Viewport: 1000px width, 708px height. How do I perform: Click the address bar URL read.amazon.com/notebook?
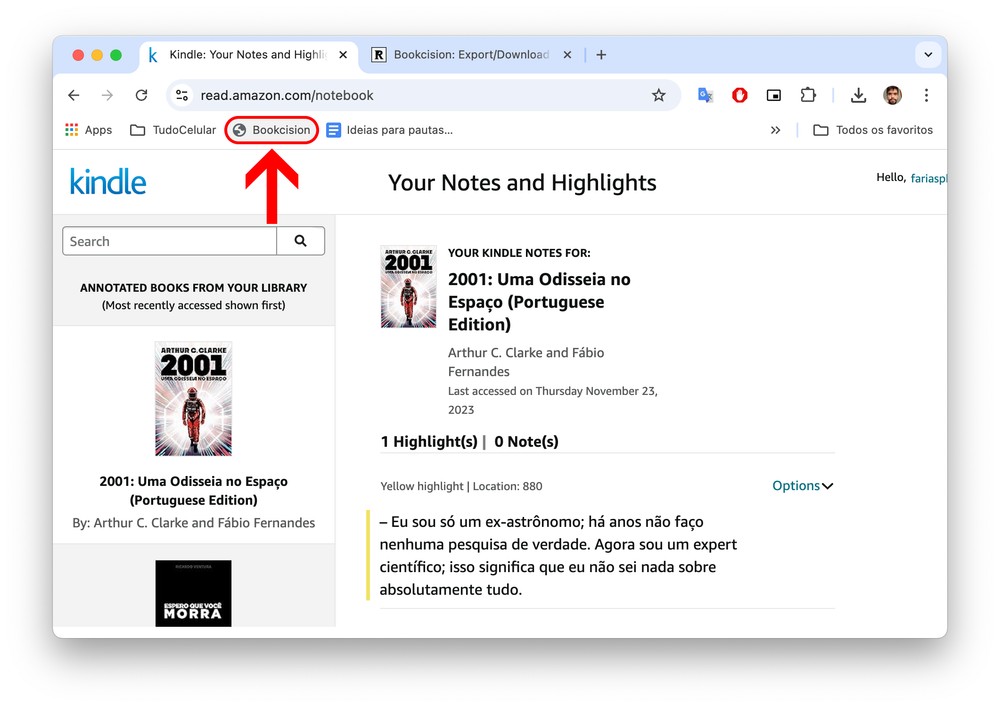tap(287, 96)
